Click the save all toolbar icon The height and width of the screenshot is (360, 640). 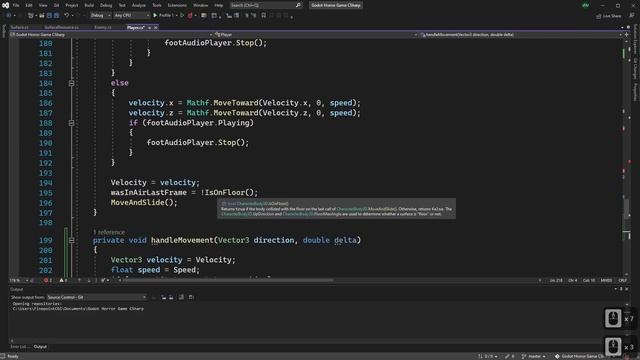click(x=56, y=16)
